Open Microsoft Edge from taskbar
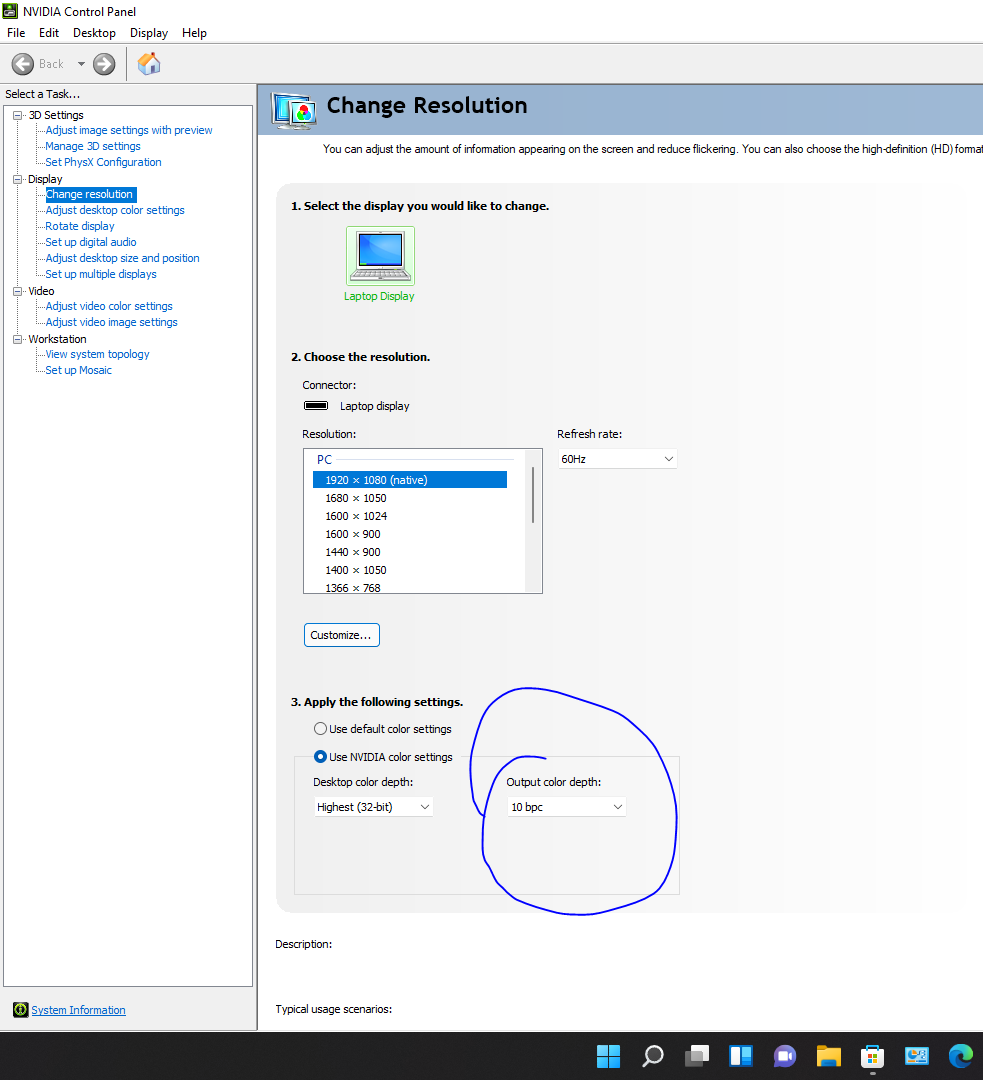 [961, 1056]
